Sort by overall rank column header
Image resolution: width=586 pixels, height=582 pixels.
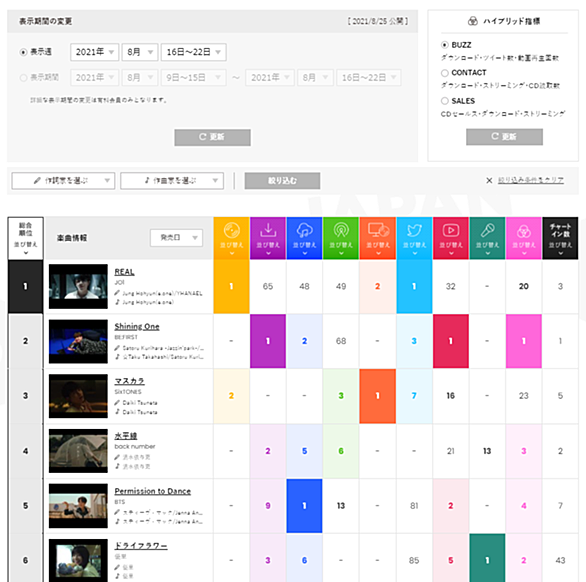tap(25, 238)
